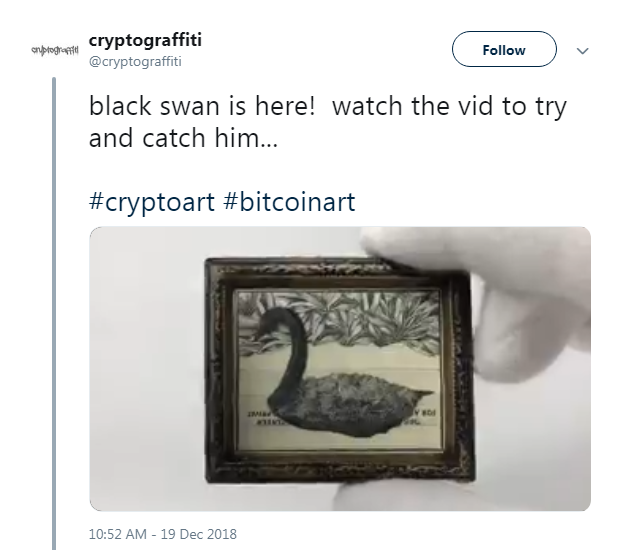Open the #cryptoart hashtag
The height and width of the screenshot is (550, 626).
(152, 202)
